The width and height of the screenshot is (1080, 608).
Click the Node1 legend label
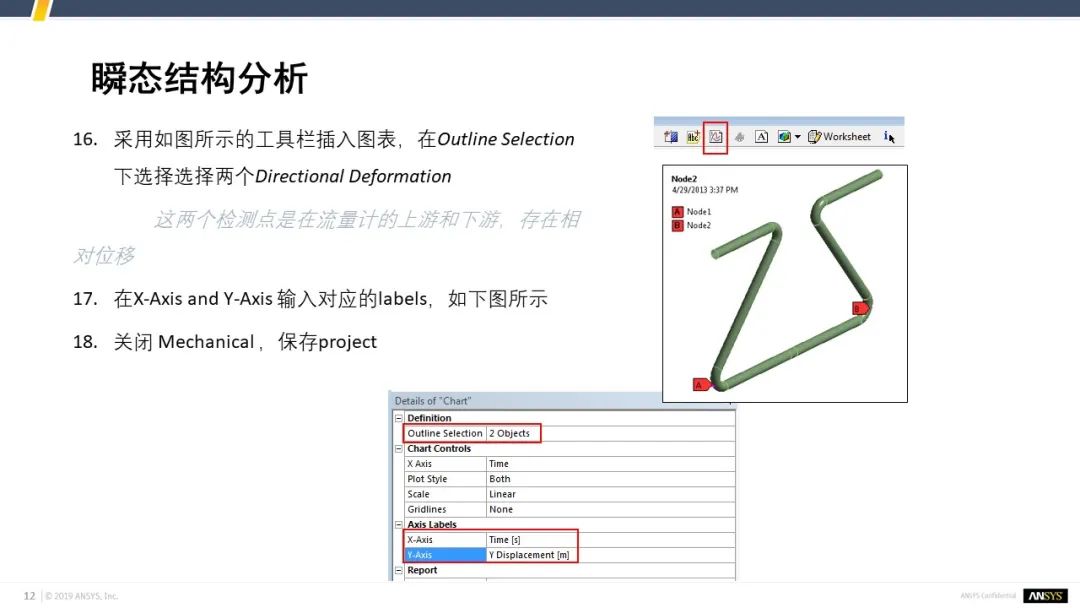[698, 212]
